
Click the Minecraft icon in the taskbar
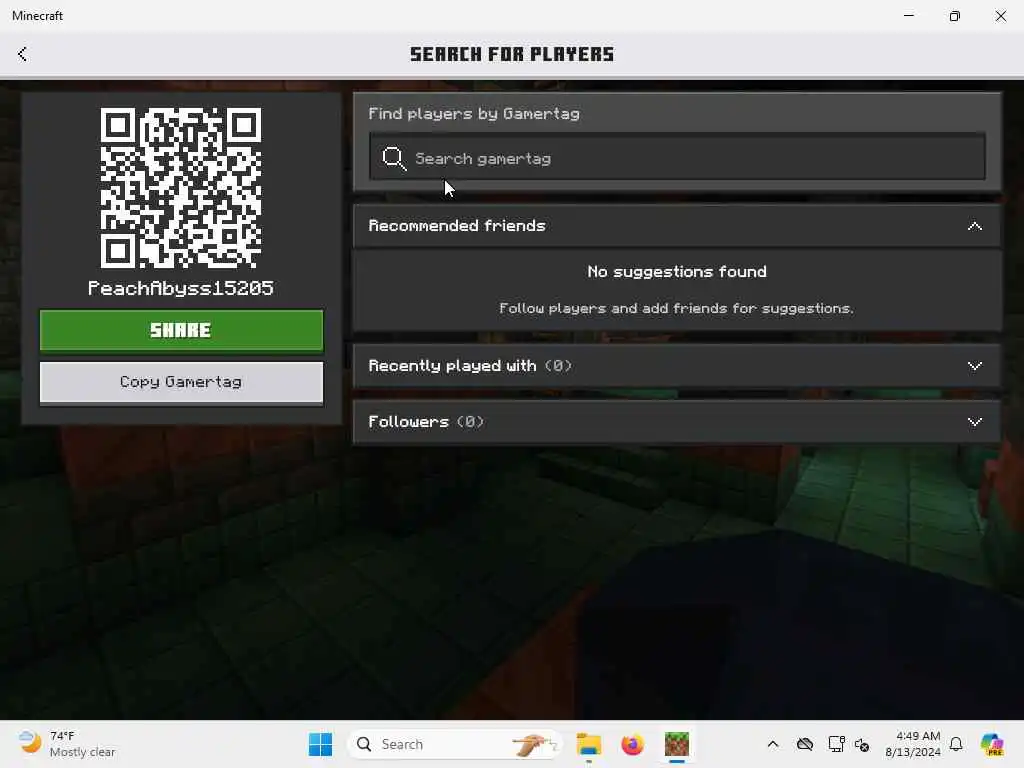pos(677,744)
